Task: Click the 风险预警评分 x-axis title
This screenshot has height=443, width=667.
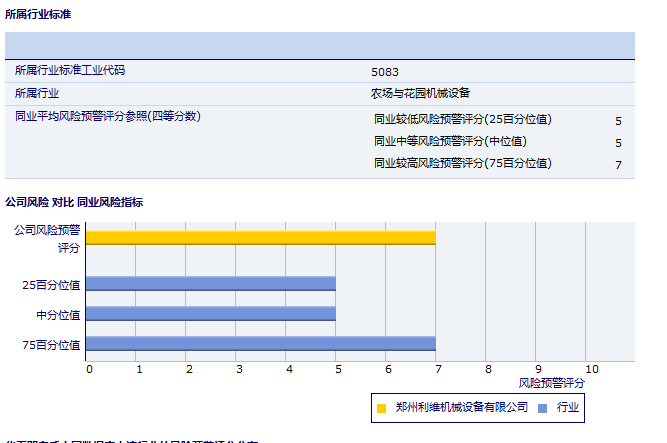Action: pyautogui.click(x=551, y=383)
